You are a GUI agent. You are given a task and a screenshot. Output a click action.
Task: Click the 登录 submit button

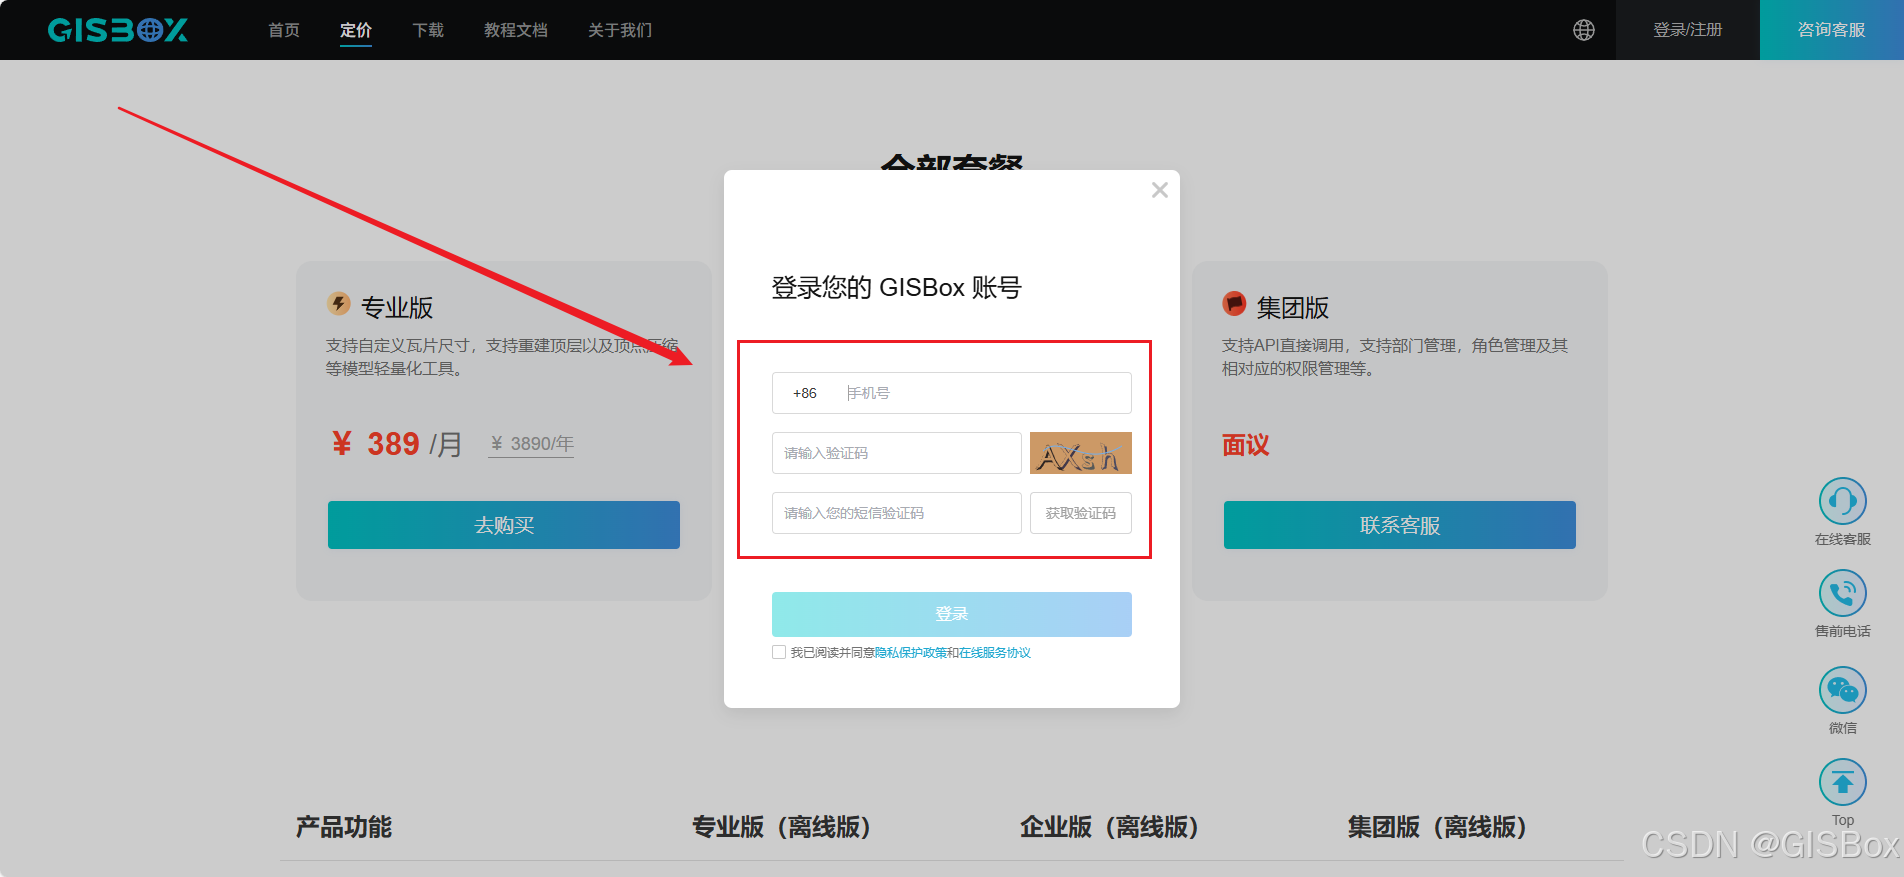coord(952,614)
